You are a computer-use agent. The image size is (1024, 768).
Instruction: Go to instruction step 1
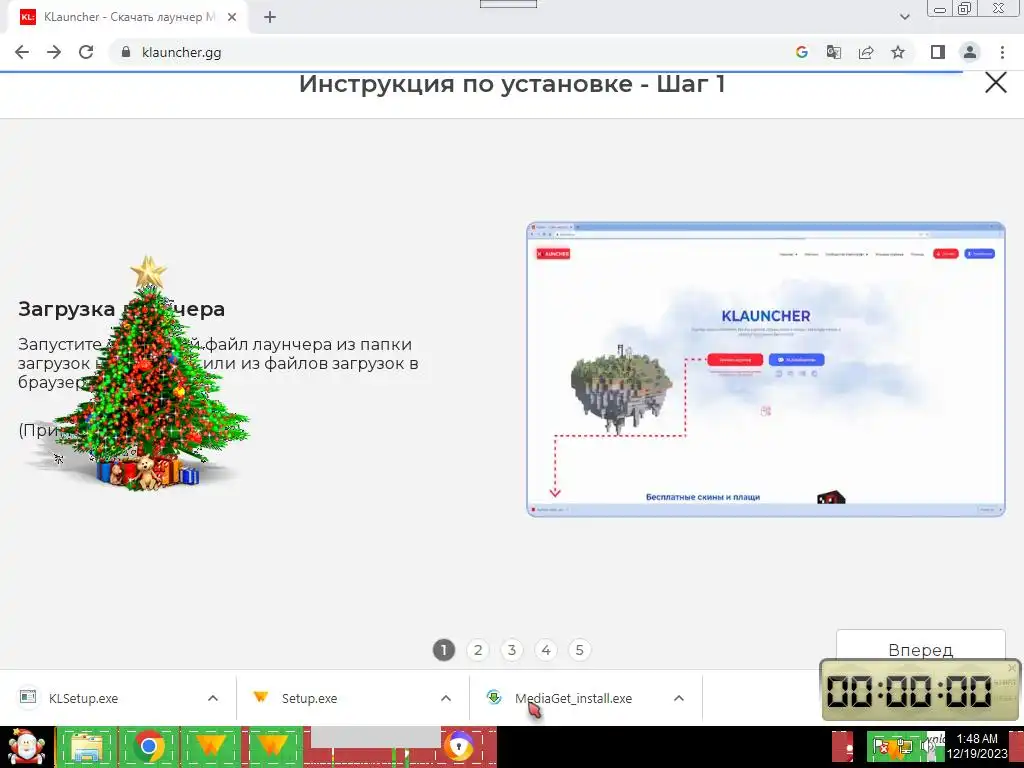444,650
